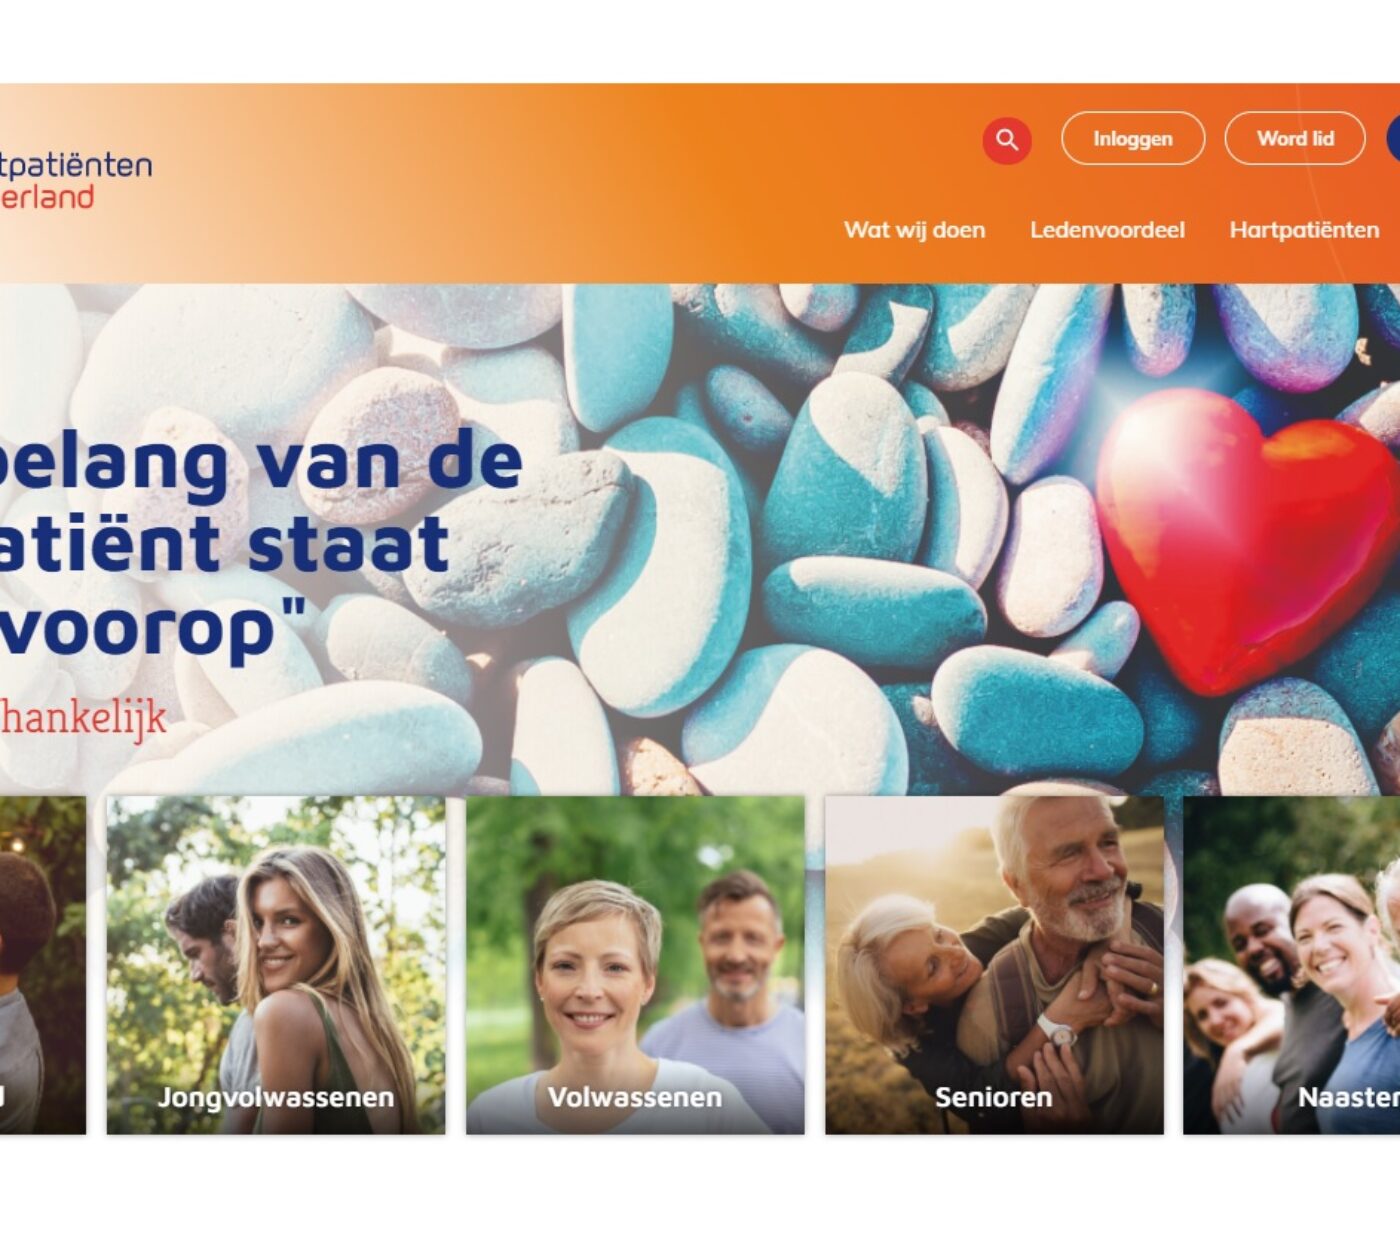Open the Wat wij doen menu
The width and height of the screenshot is (1400, 1255).
(x=914, y=230)
